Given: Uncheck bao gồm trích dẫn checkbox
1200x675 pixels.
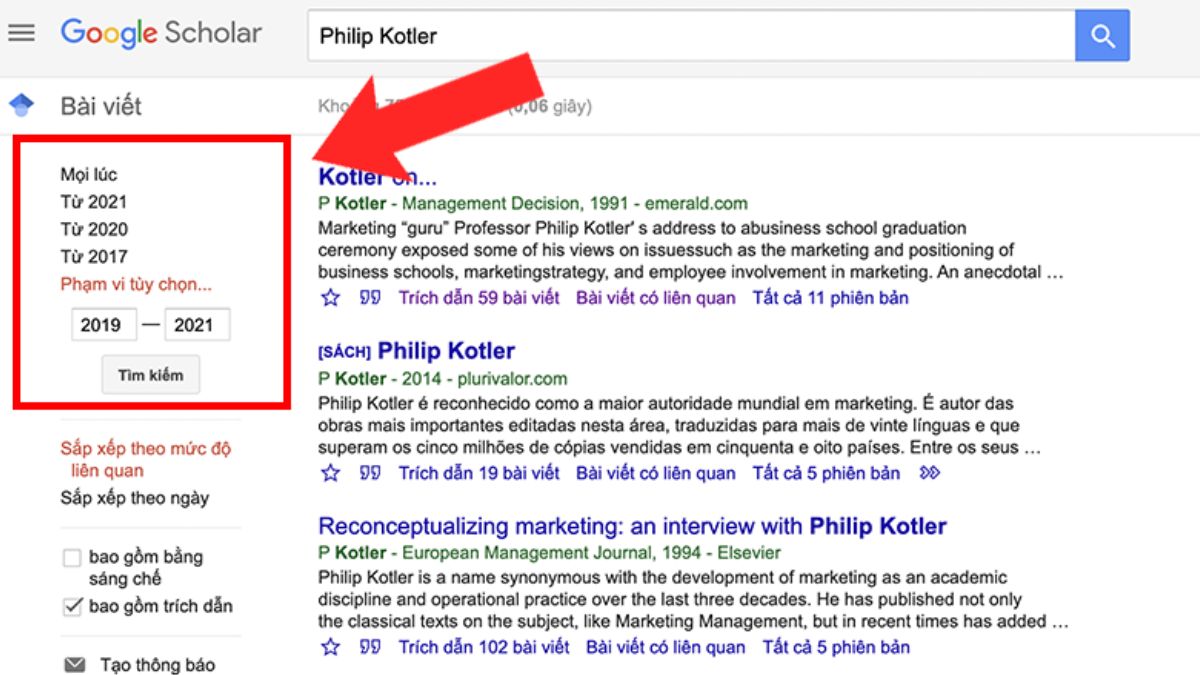Looking at the screenshot, I should pos(72,606).
